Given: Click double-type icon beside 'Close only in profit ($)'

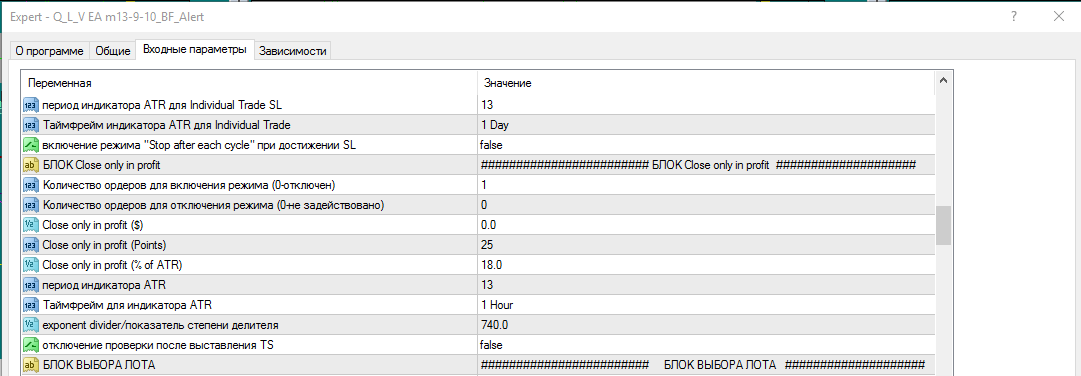Looking at the screenshot, I should click(32, 225).
